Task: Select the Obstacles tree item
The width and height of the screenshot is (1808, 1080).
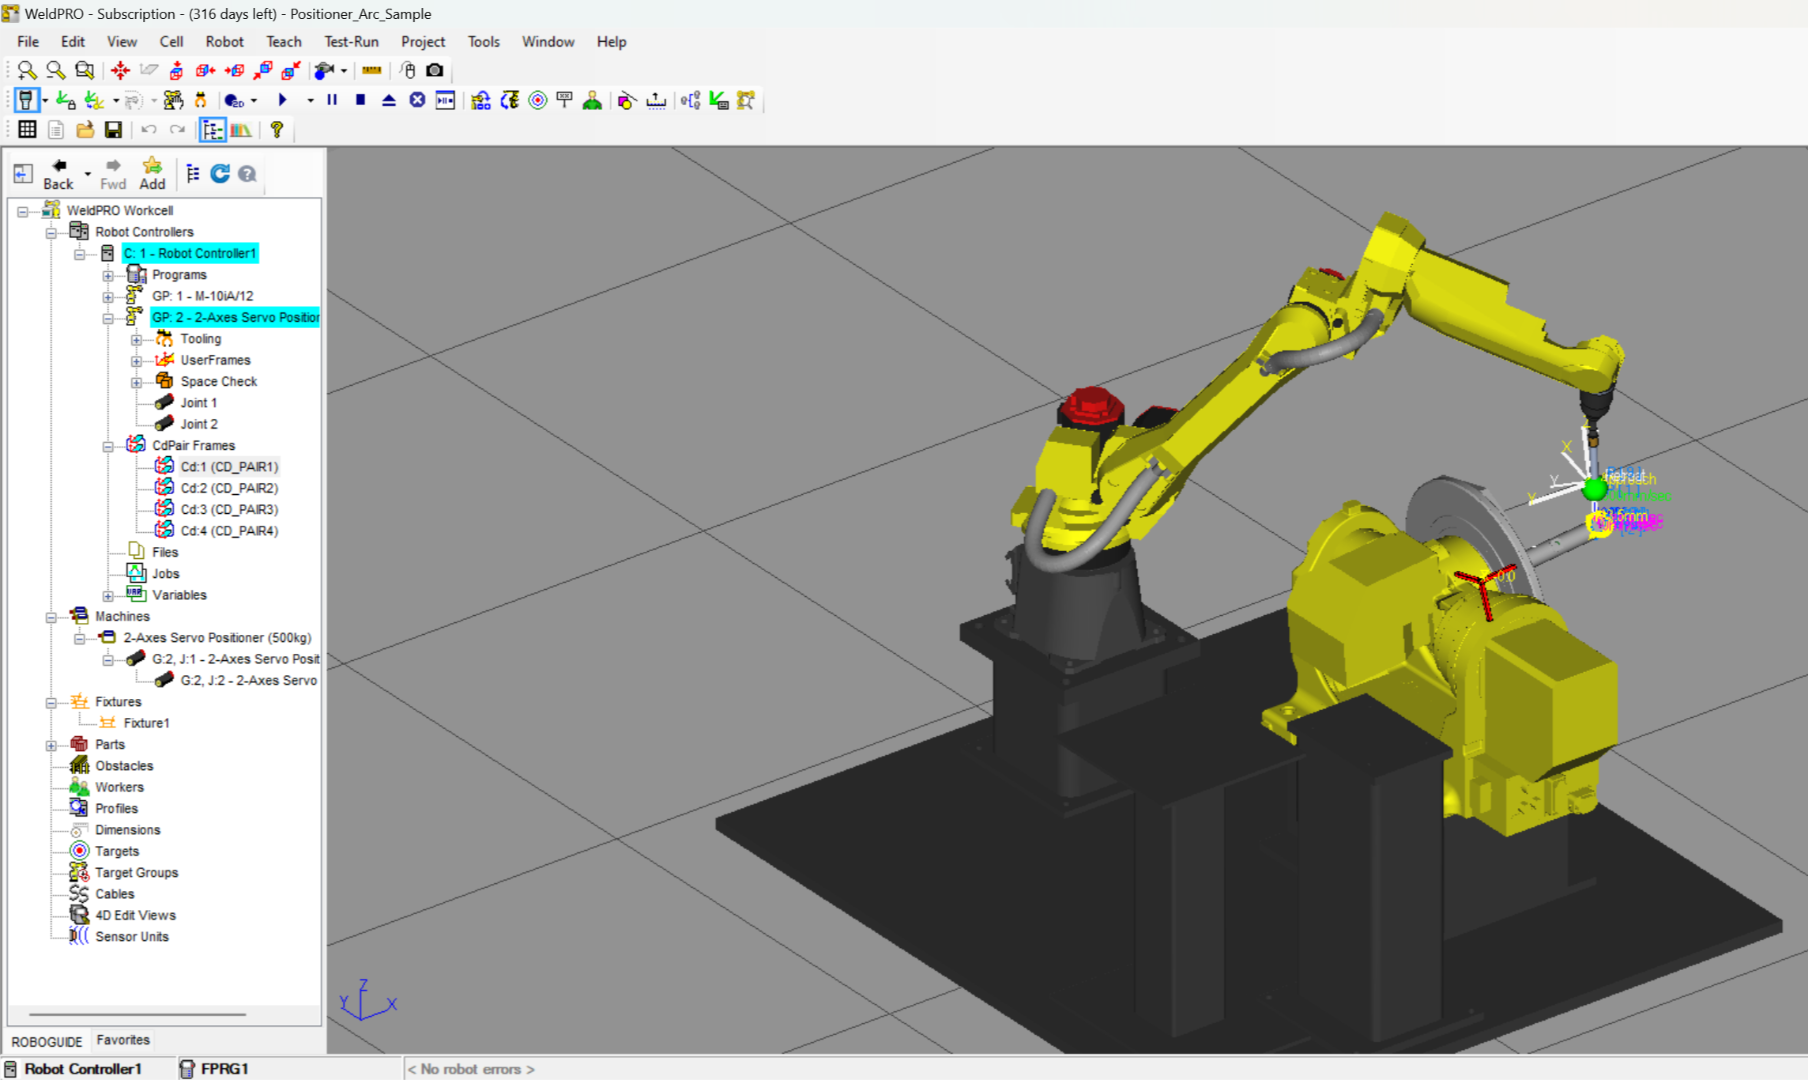Action: [124, 766]
